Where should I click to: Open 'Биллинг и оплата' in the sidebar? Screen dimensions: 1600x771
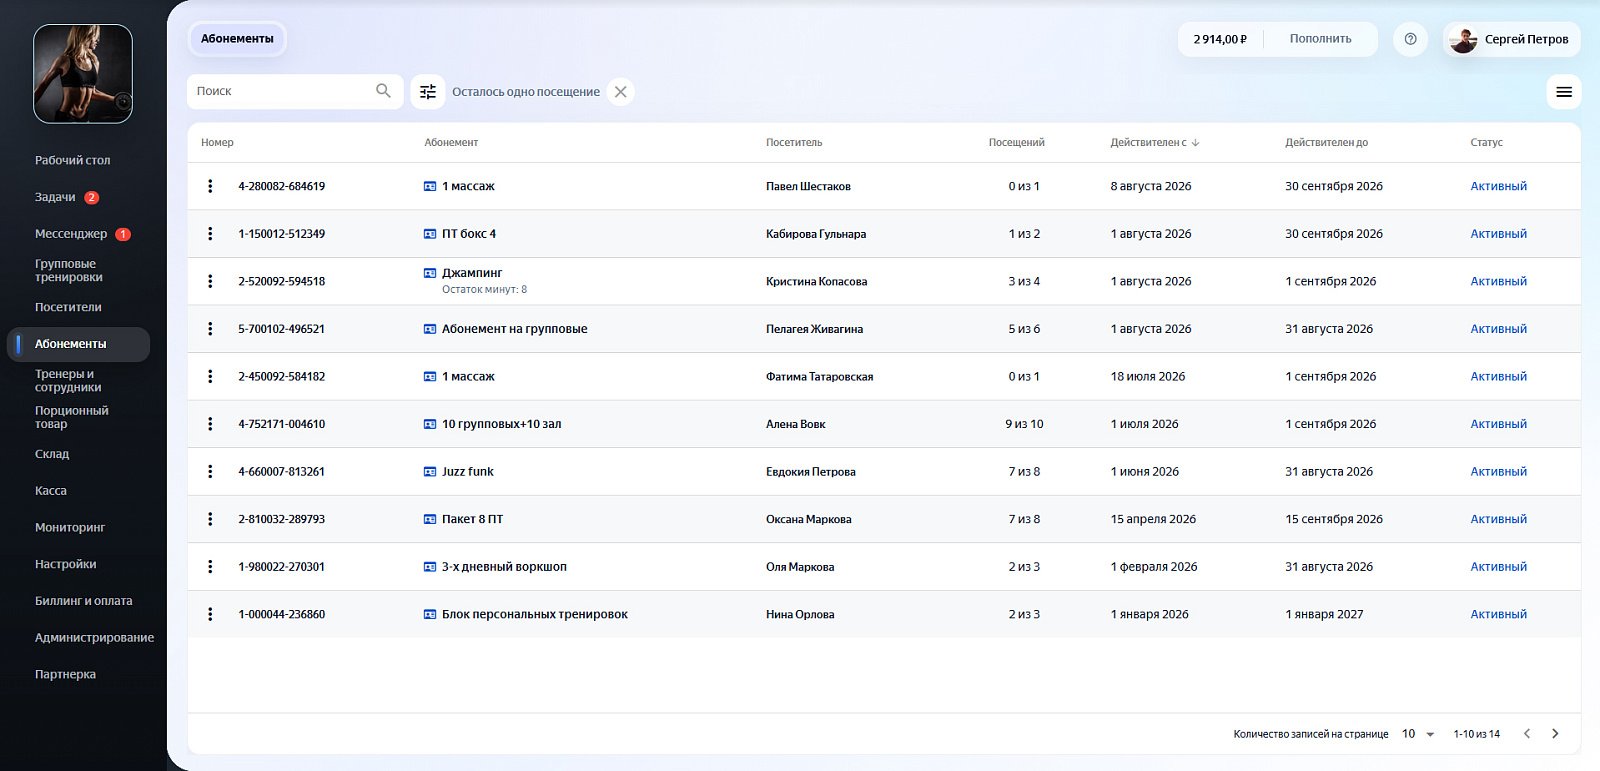click(x=84, y=601)
